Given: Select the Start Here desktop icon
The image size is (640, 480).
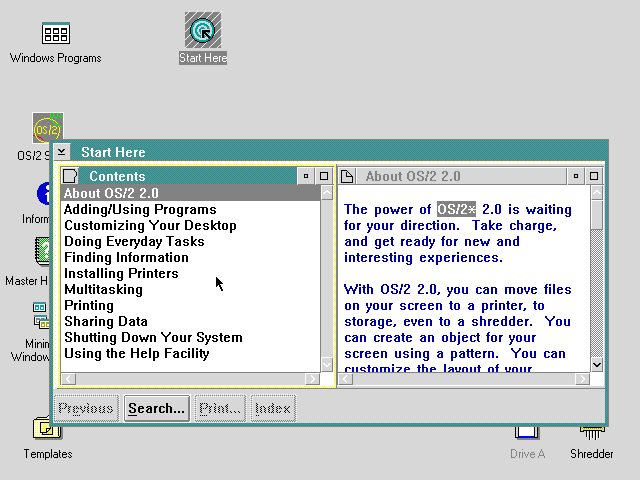Looking at the screenshot, I should [x=203, y=30].
